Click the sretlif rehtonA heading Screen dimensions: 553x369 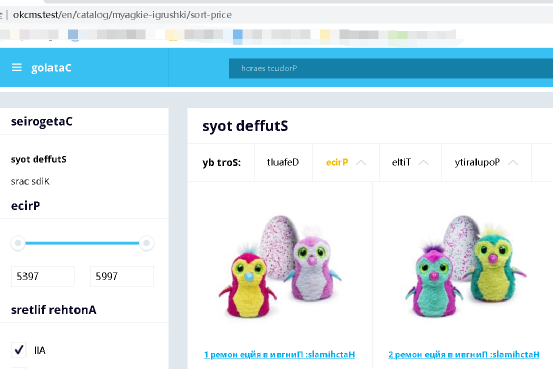tap(54, 310)
